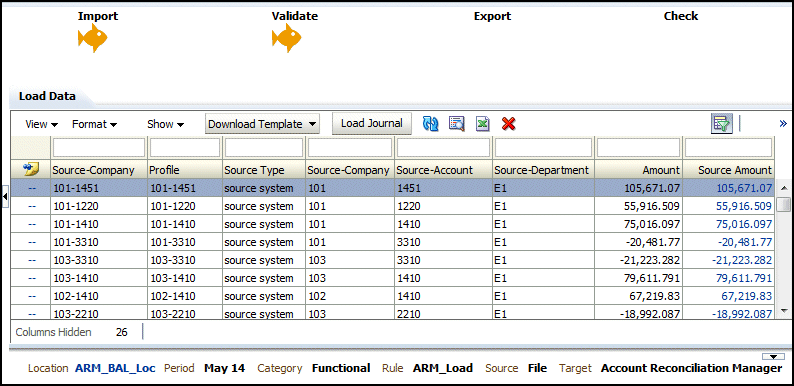Screen dimensions: 794x386
Task: Sort by the Source Amount column header
Action: (729, 170)
